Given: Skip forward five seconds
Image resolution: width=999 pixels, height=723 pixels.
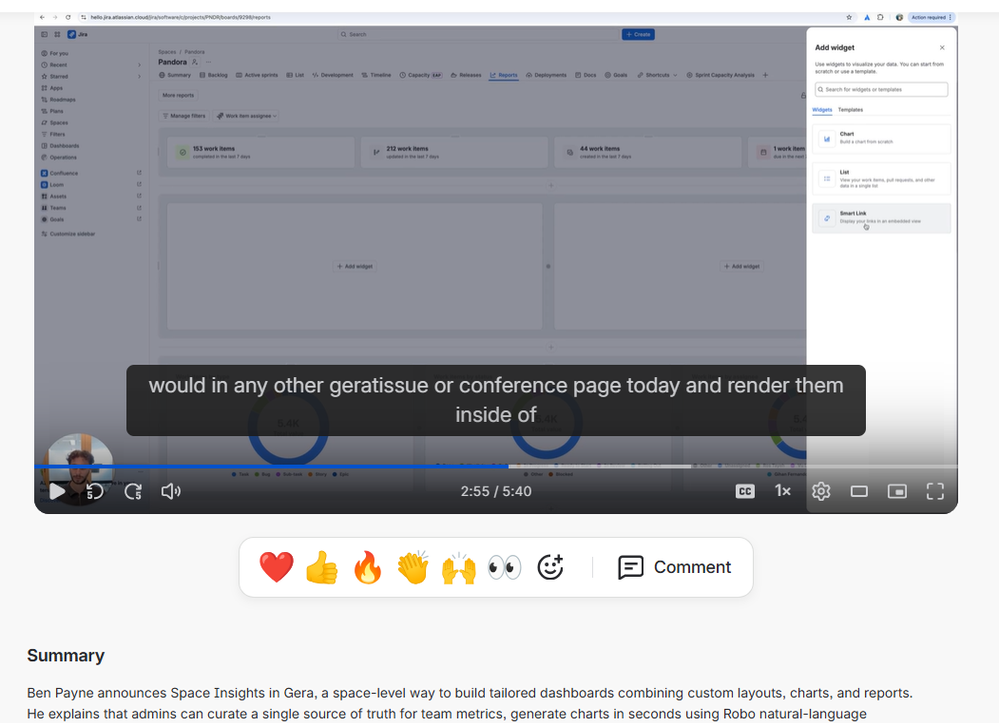Looking at the screenshot, I should pos(133,491).
